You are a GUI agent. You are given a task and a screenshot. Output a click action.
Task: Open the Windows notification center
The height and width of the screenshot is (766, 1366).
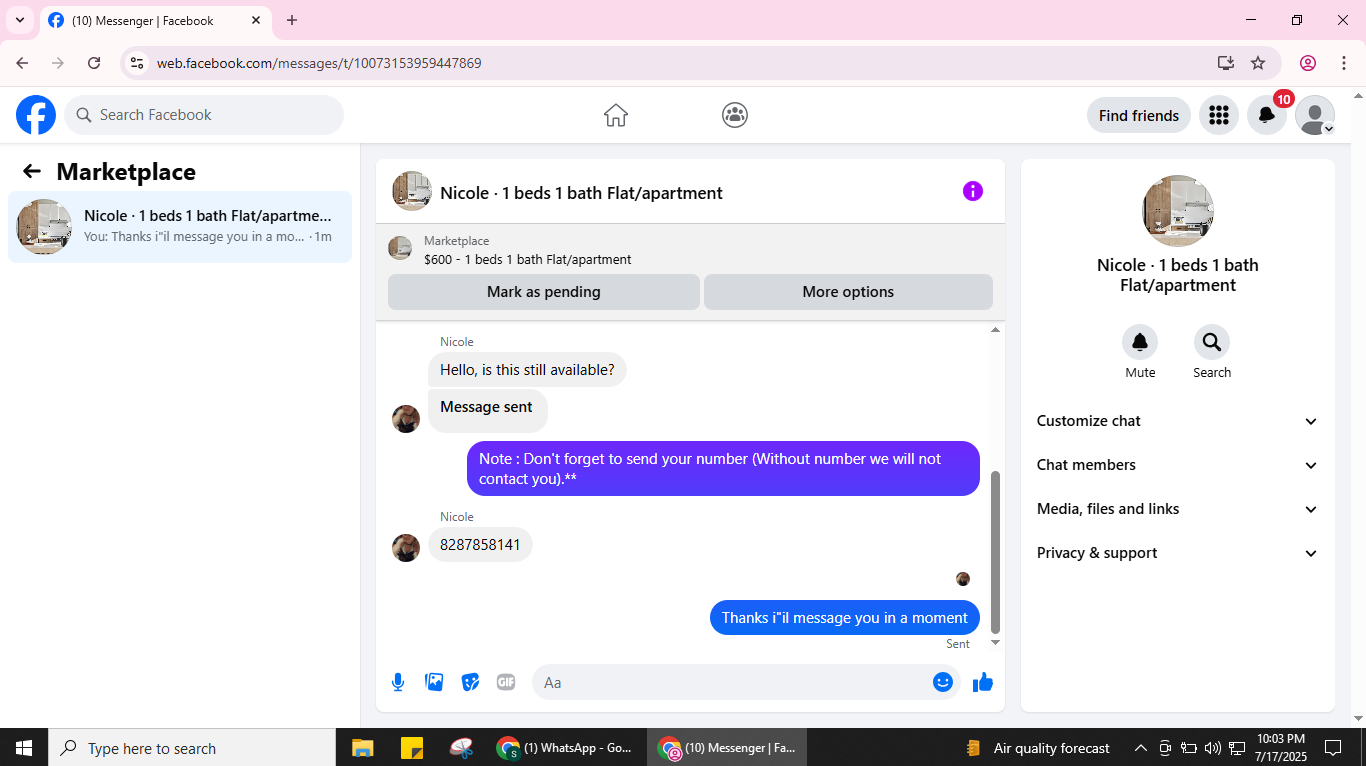click(x=1332, y=748)
